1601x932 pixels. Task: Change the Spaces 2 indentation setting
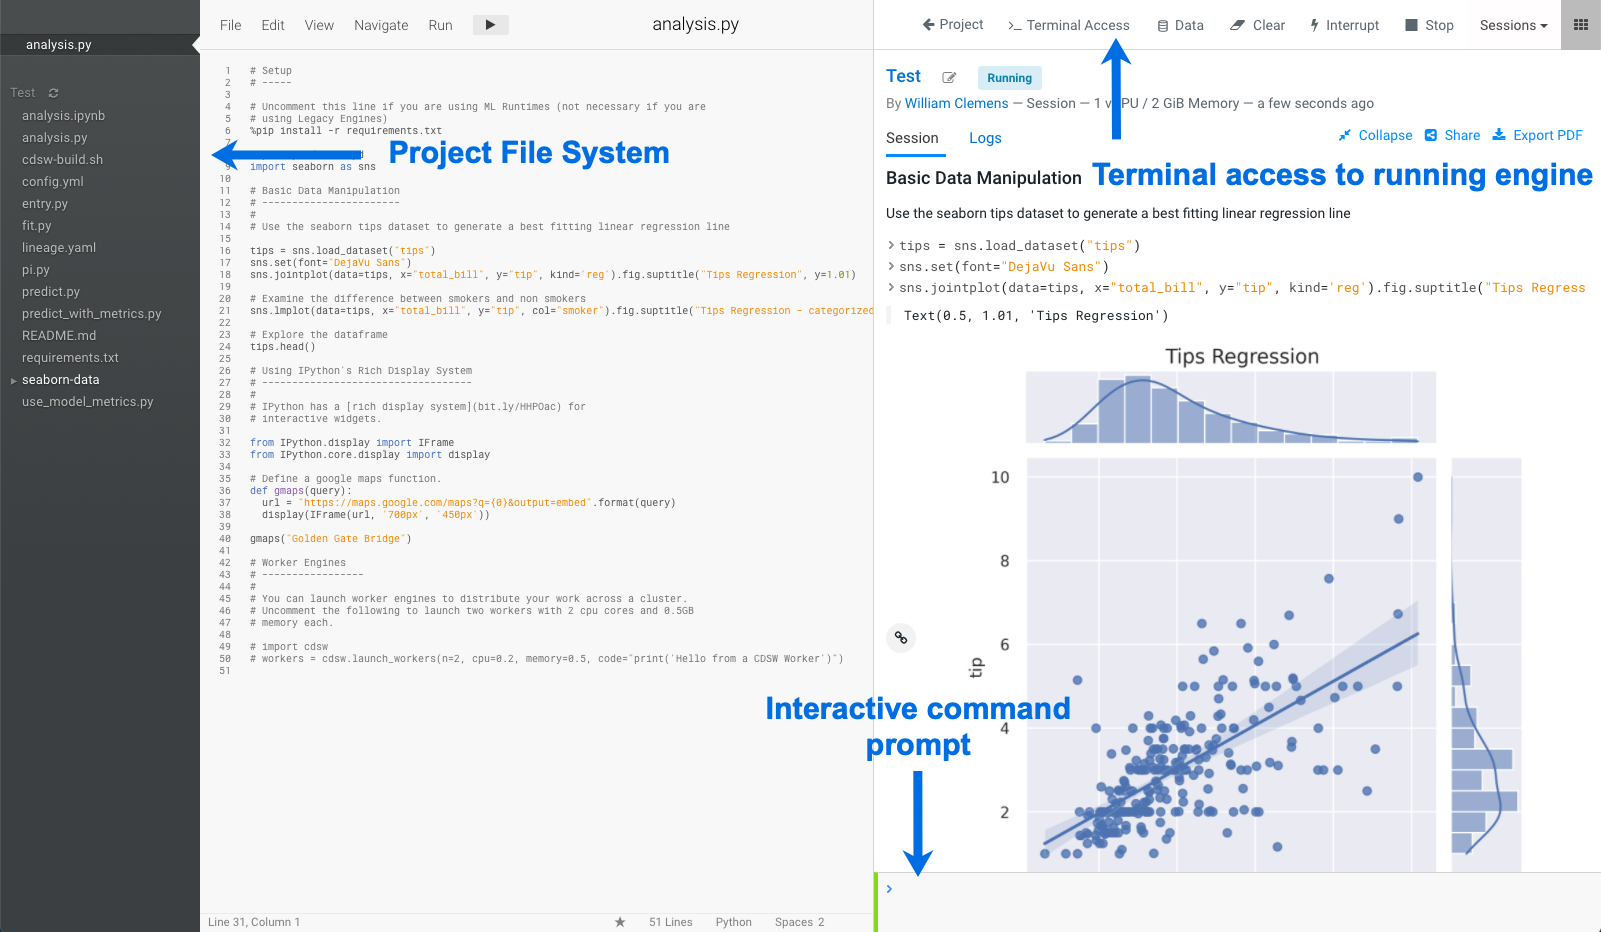[799, 922]
